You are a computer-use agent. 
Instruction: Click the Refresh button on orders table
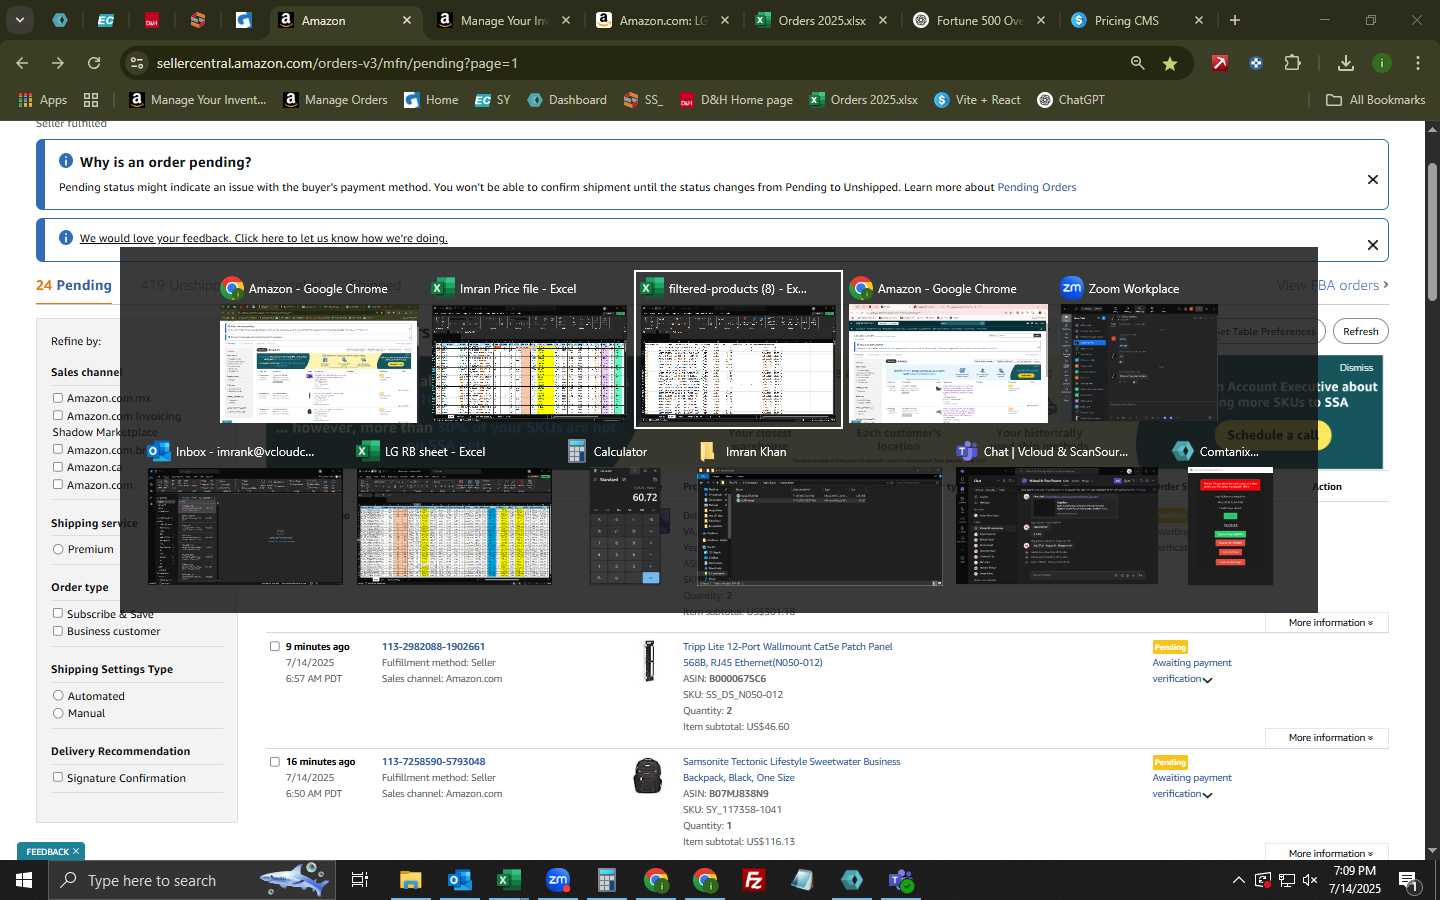[x=1360, y=331]
